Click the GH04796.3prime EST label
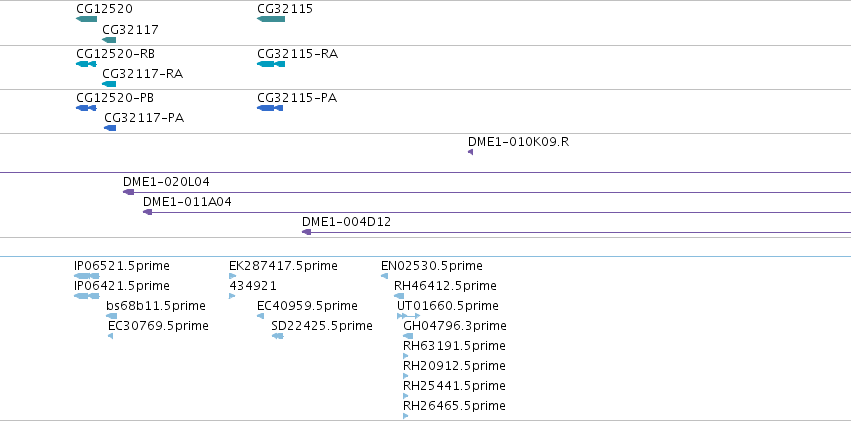851x421 pixels. tap(455, 326)
